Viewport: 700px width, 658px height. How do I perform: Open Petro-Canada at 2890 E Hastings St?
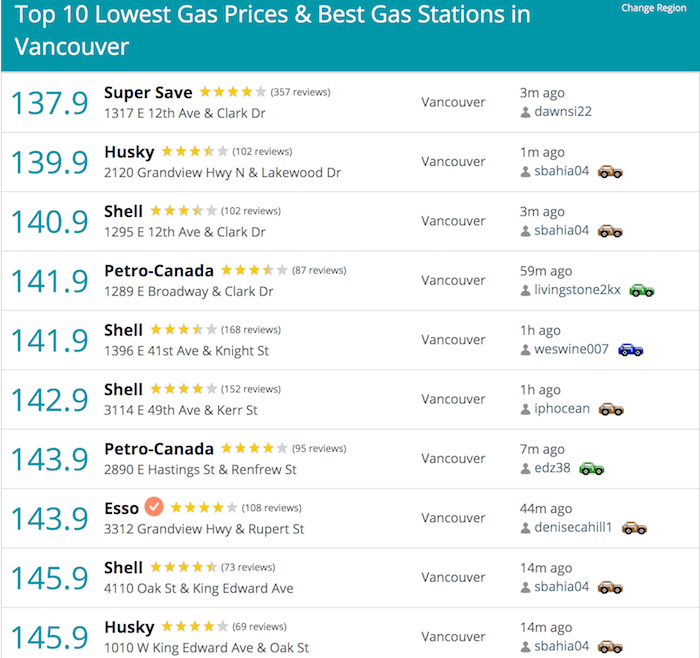159,449
